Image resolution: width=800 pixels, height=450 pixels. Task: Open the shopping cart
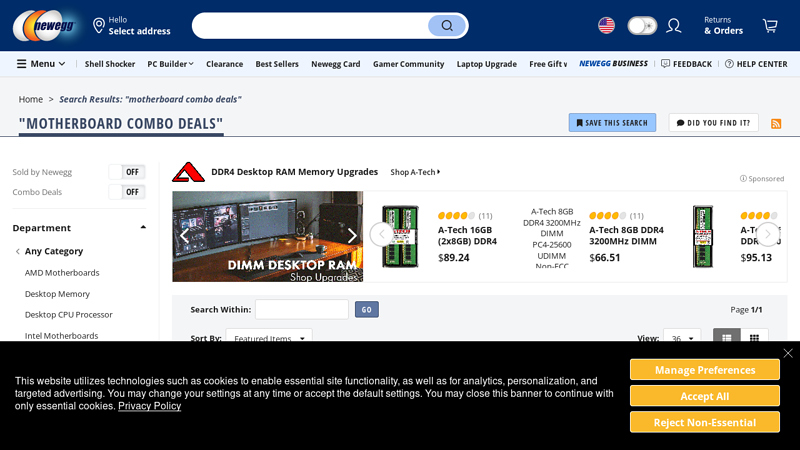(770, 26)
